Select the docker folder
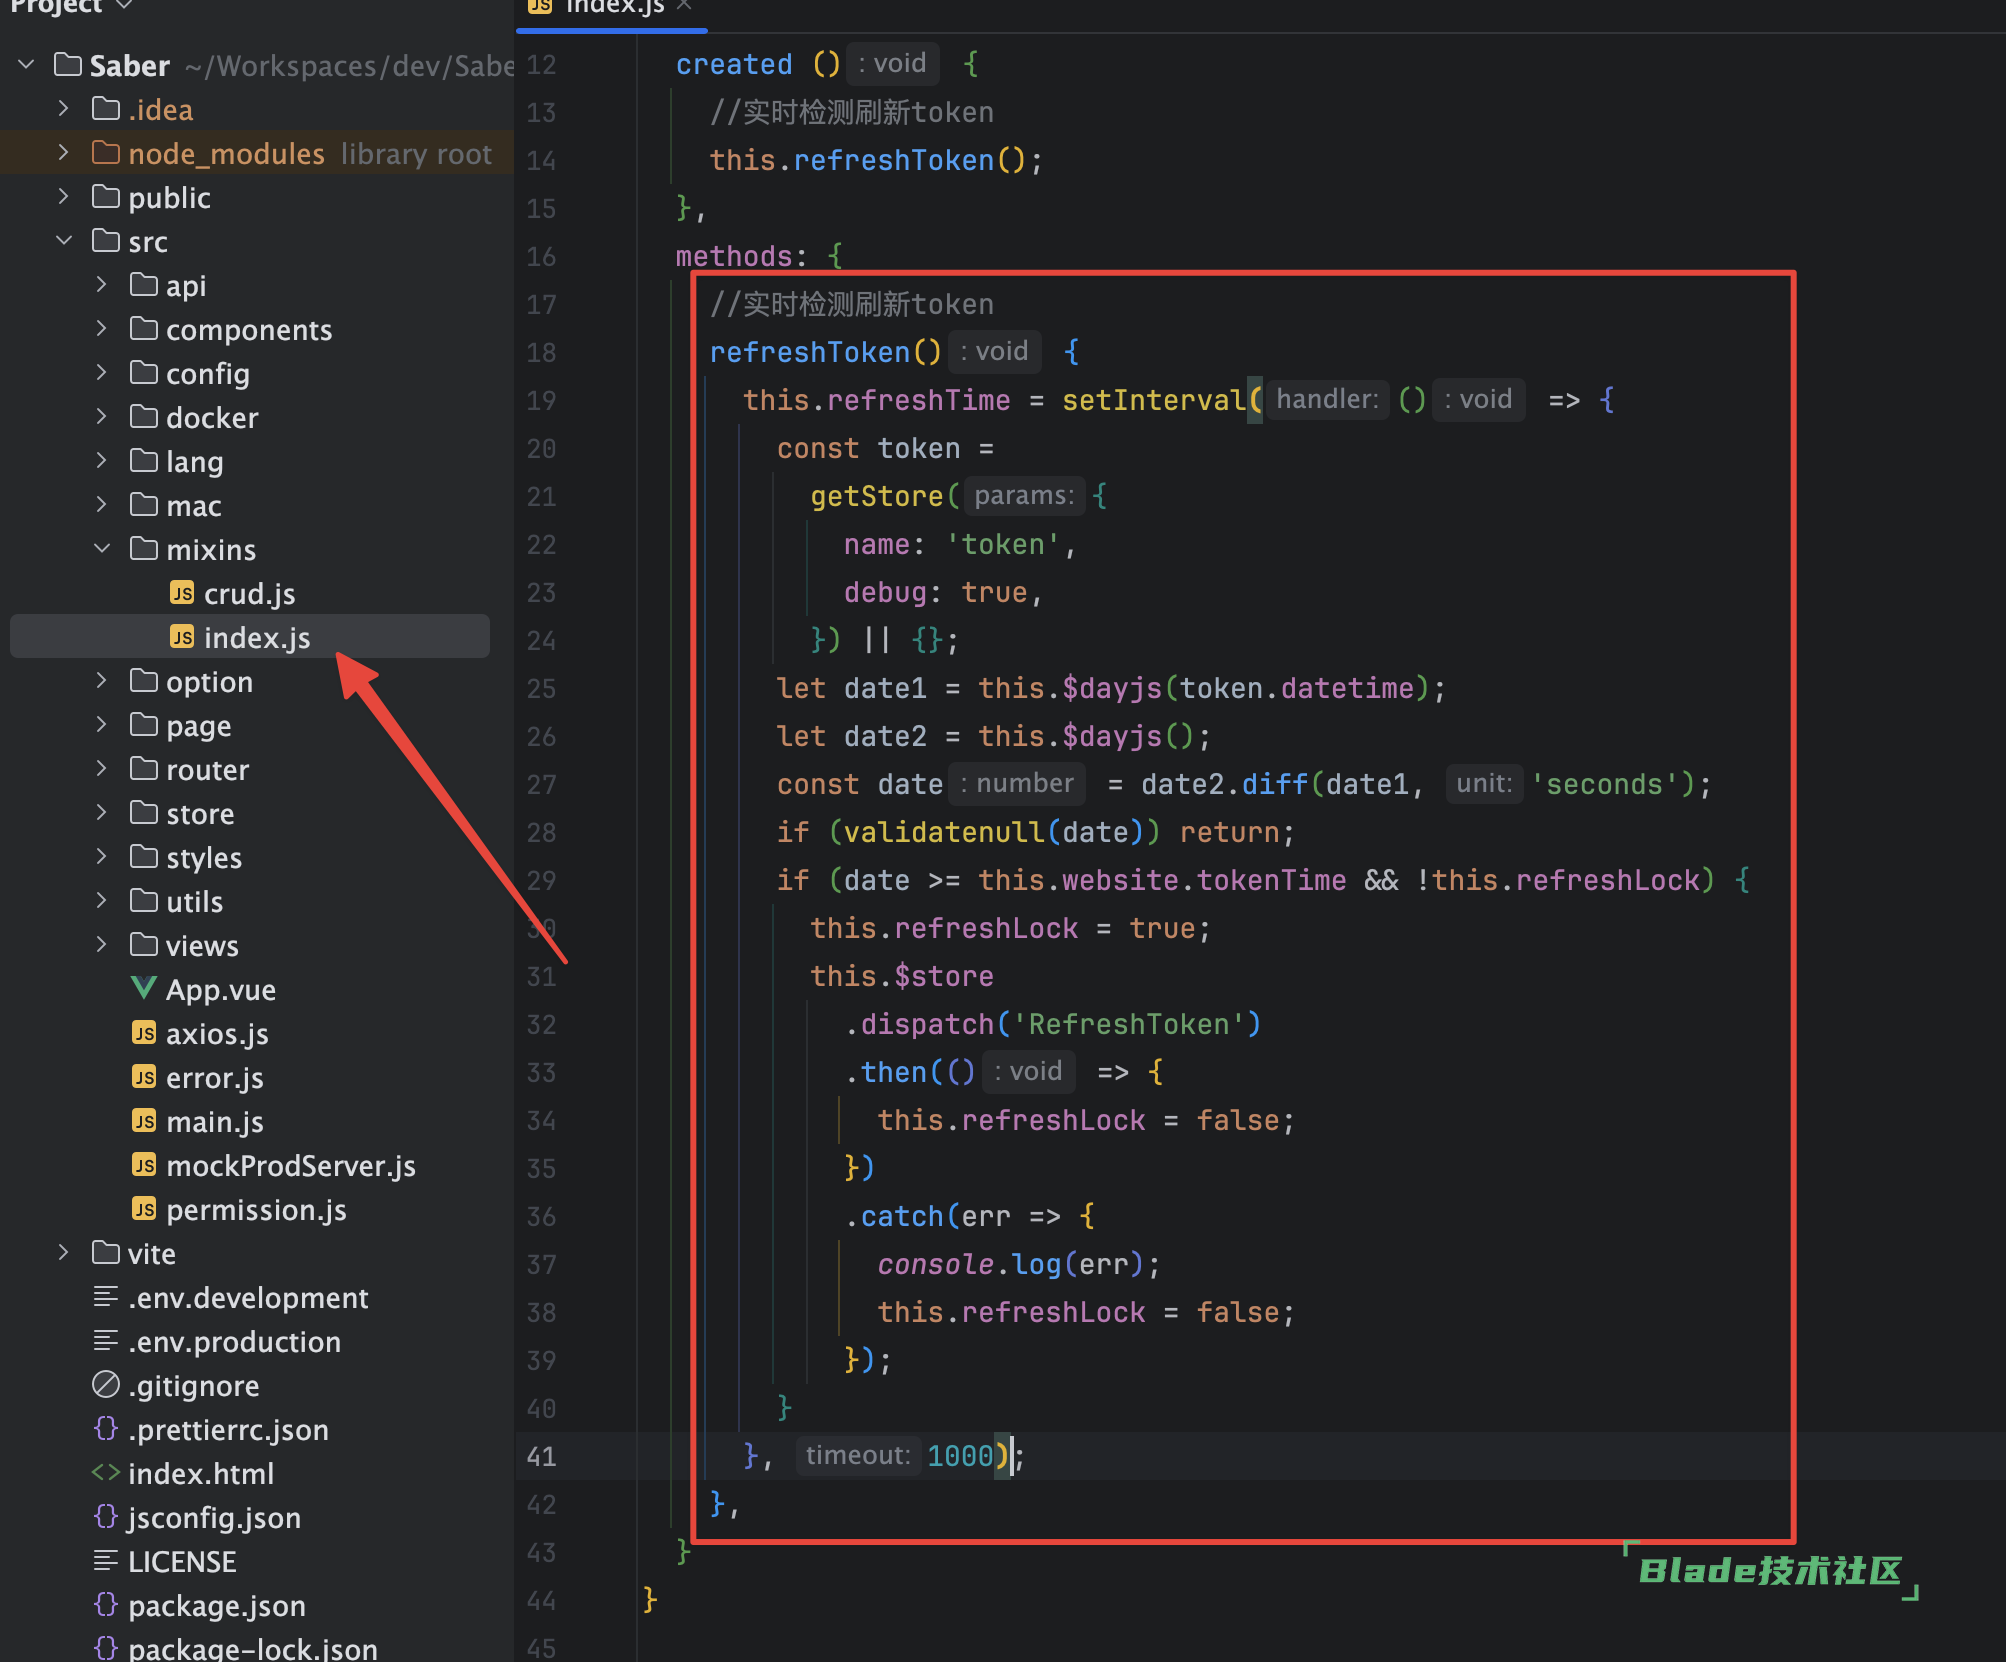Image resolution: width=2006 pixels, height=1662 pixels. point(212,417)
